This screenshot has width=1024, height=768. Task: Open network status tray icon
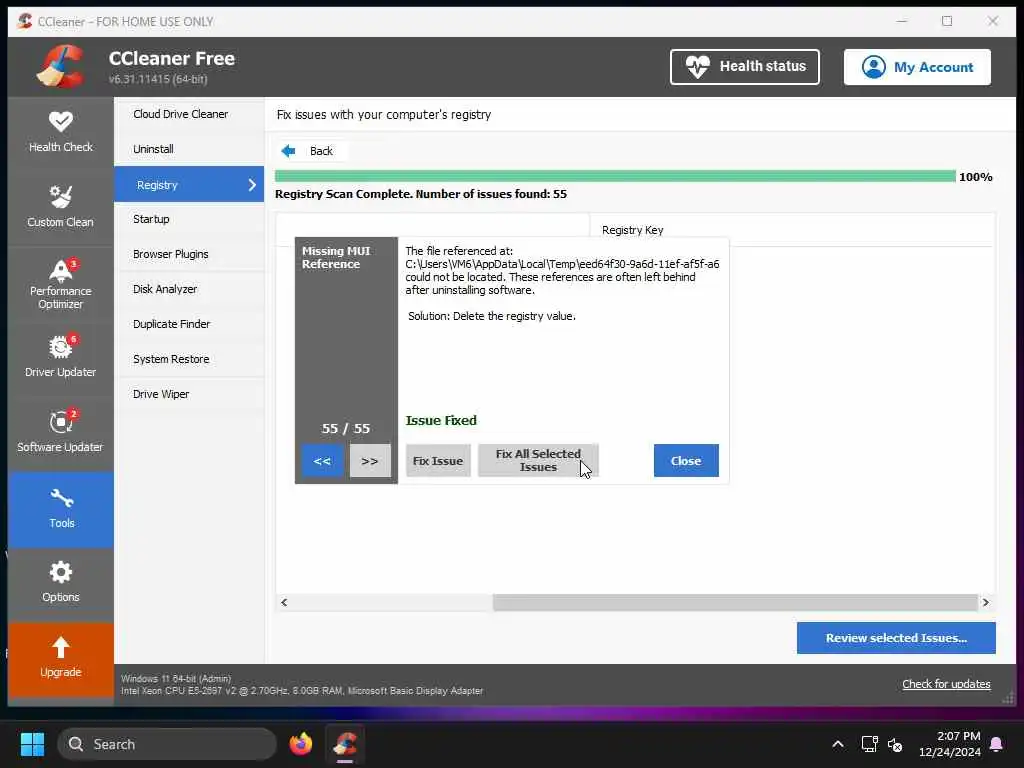[869, 744]
